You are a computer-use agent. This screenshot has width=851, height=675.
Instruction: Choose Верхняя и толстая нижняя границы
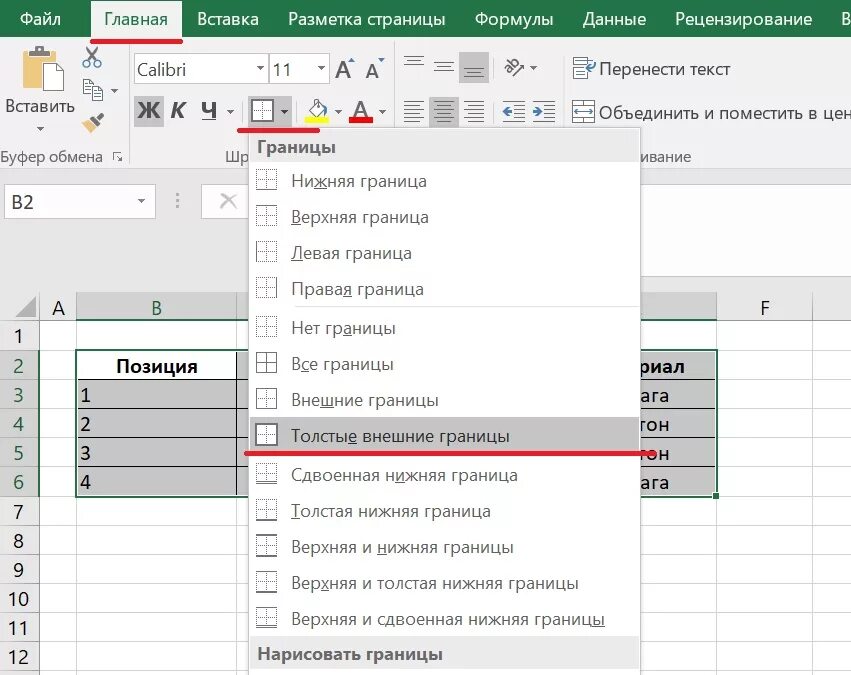[444, 583]
